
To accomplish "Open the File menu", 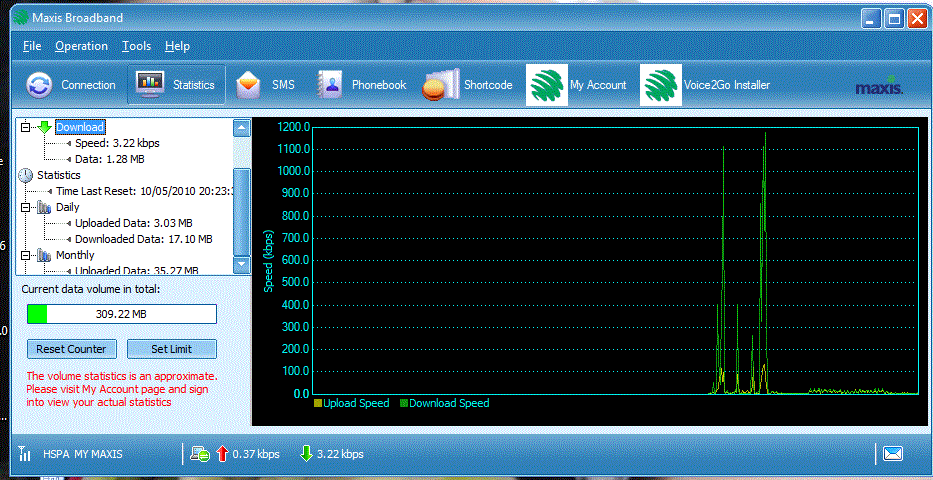I will 32,46.
